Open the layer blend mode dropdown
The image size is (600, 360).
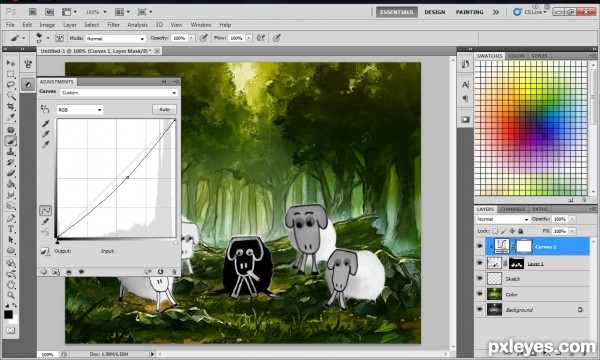[x=502, y=219]
